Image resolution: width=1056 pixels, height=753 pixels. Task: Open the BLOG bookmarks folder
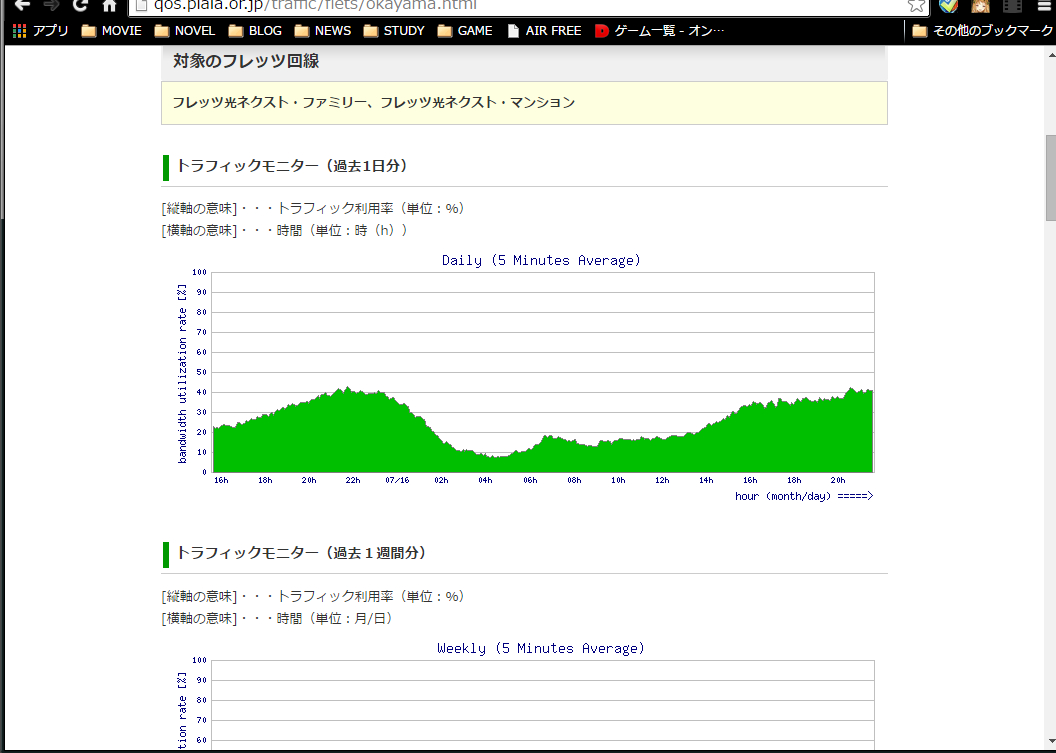(x=255, y=31)
